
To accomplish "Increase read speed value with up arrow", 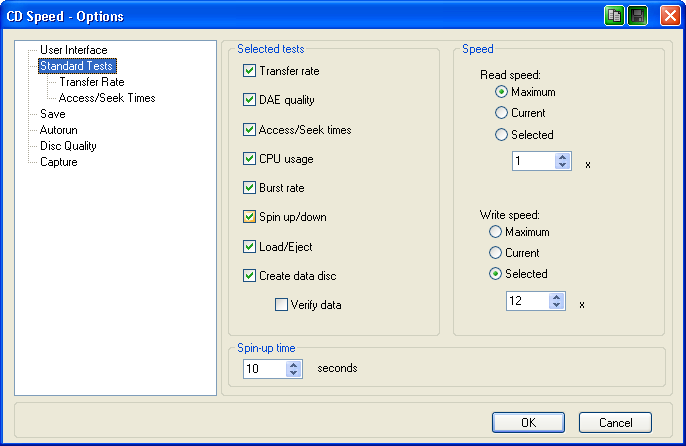I will tap(562, 157).
